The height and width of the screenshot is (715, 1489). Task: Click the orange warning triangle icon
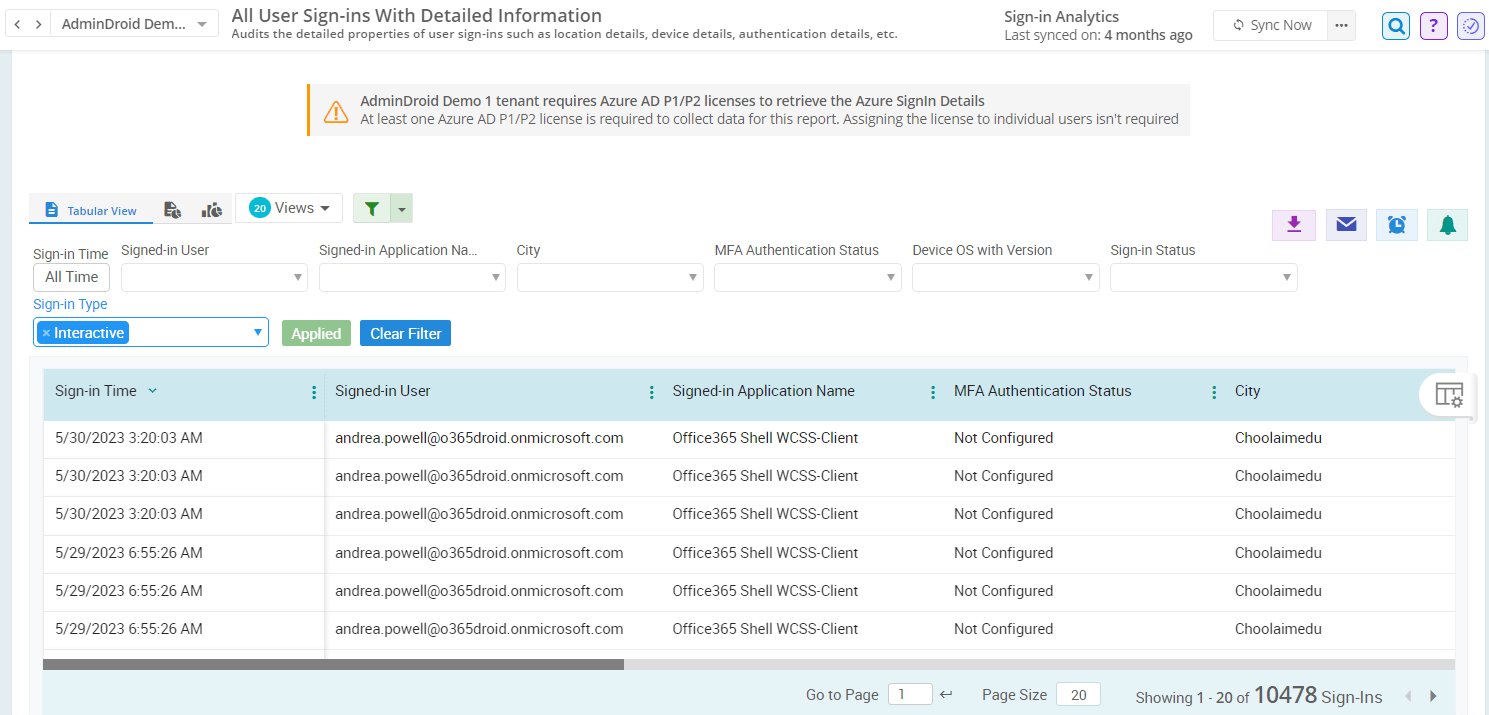click(336, 111)
